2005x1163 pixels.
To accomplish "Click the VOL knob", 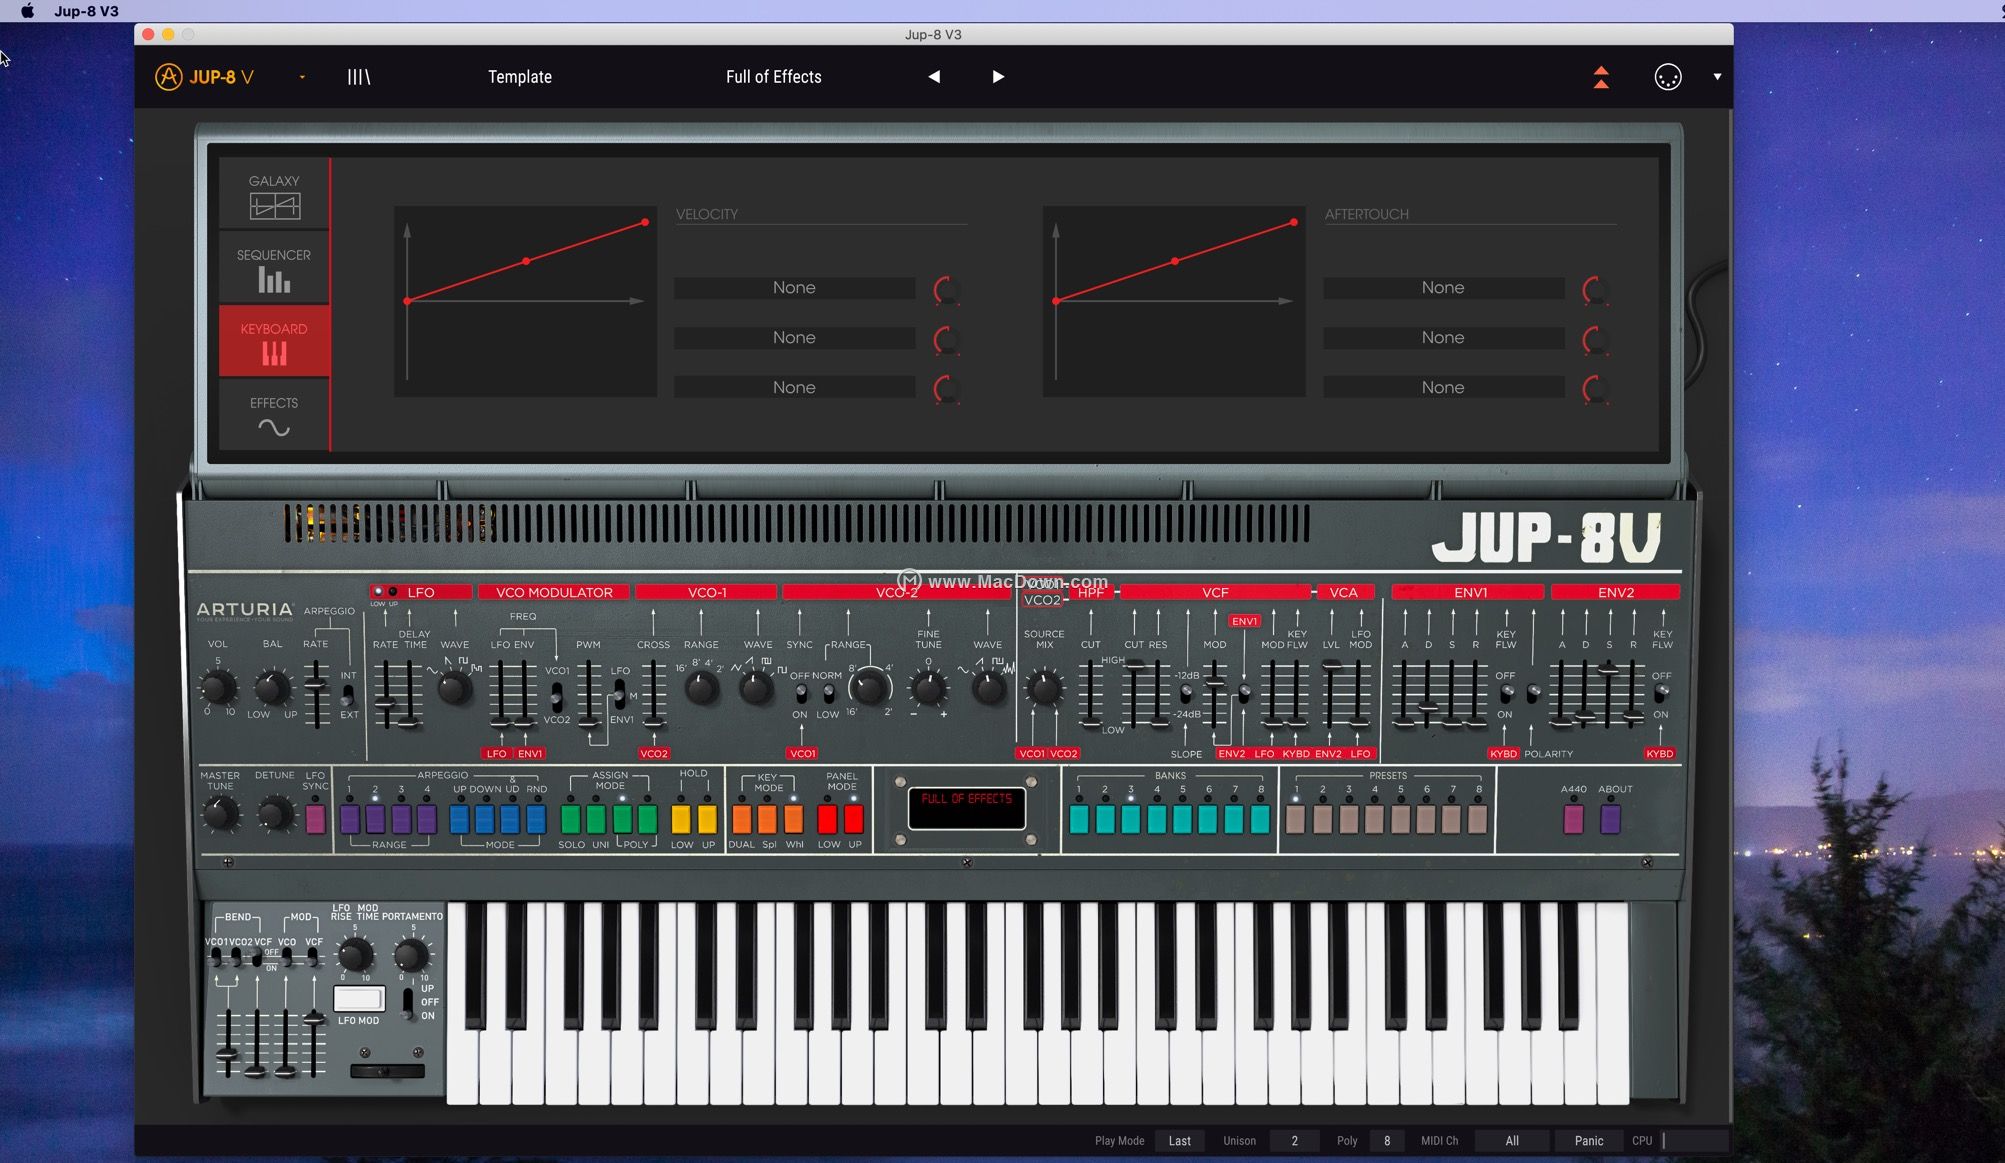I will (217, 687).
